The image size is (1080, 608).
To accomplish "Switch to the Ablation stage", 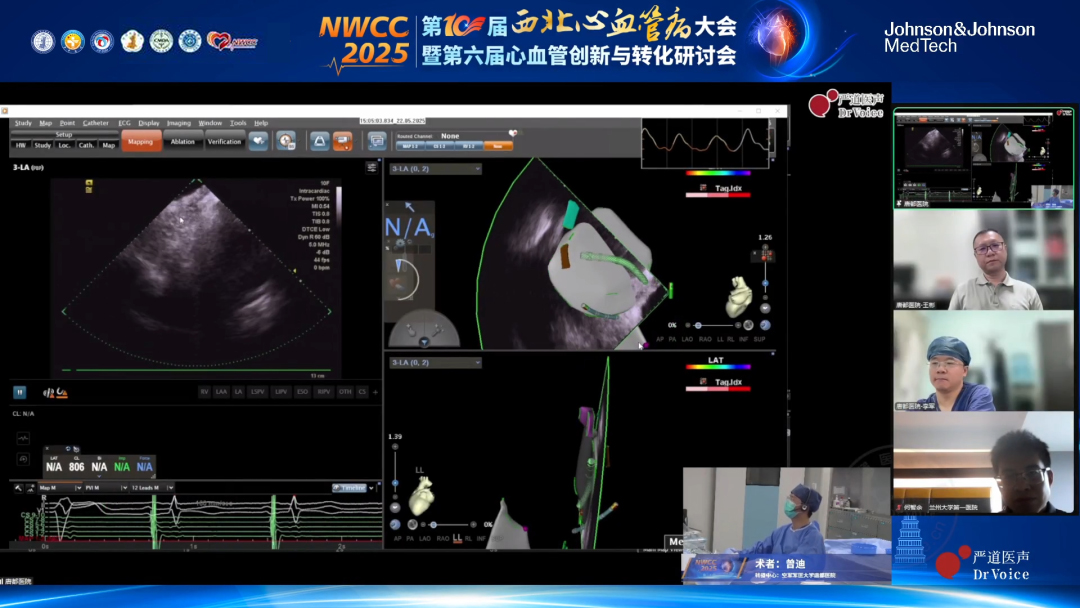I will coord(183,141).
